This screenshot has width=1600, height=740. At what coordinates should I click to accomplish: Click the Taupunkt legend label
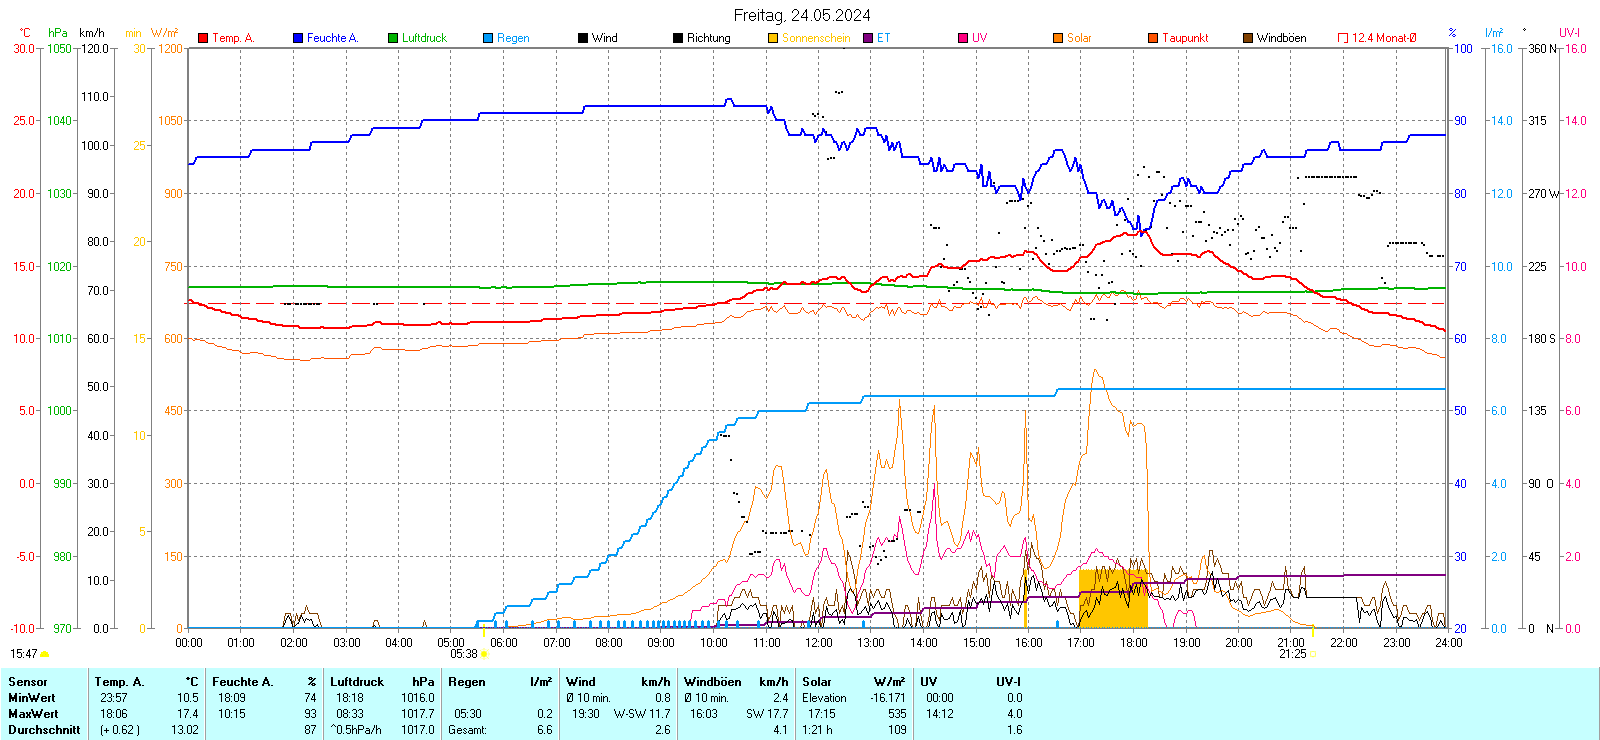click(x=1185, y=38)
